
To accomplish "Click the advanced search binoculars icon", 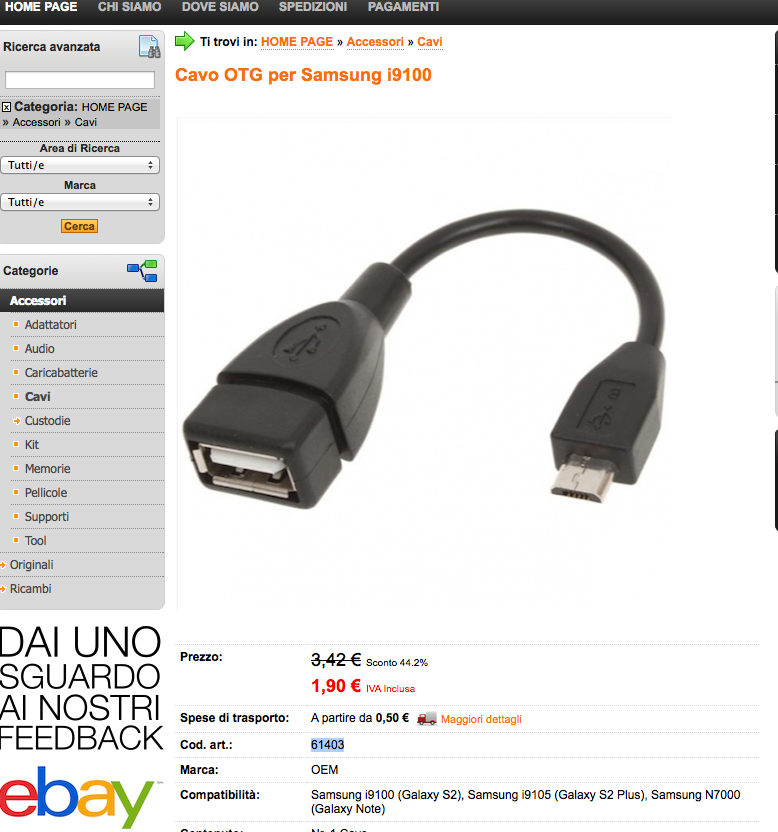I will point(149,47).
